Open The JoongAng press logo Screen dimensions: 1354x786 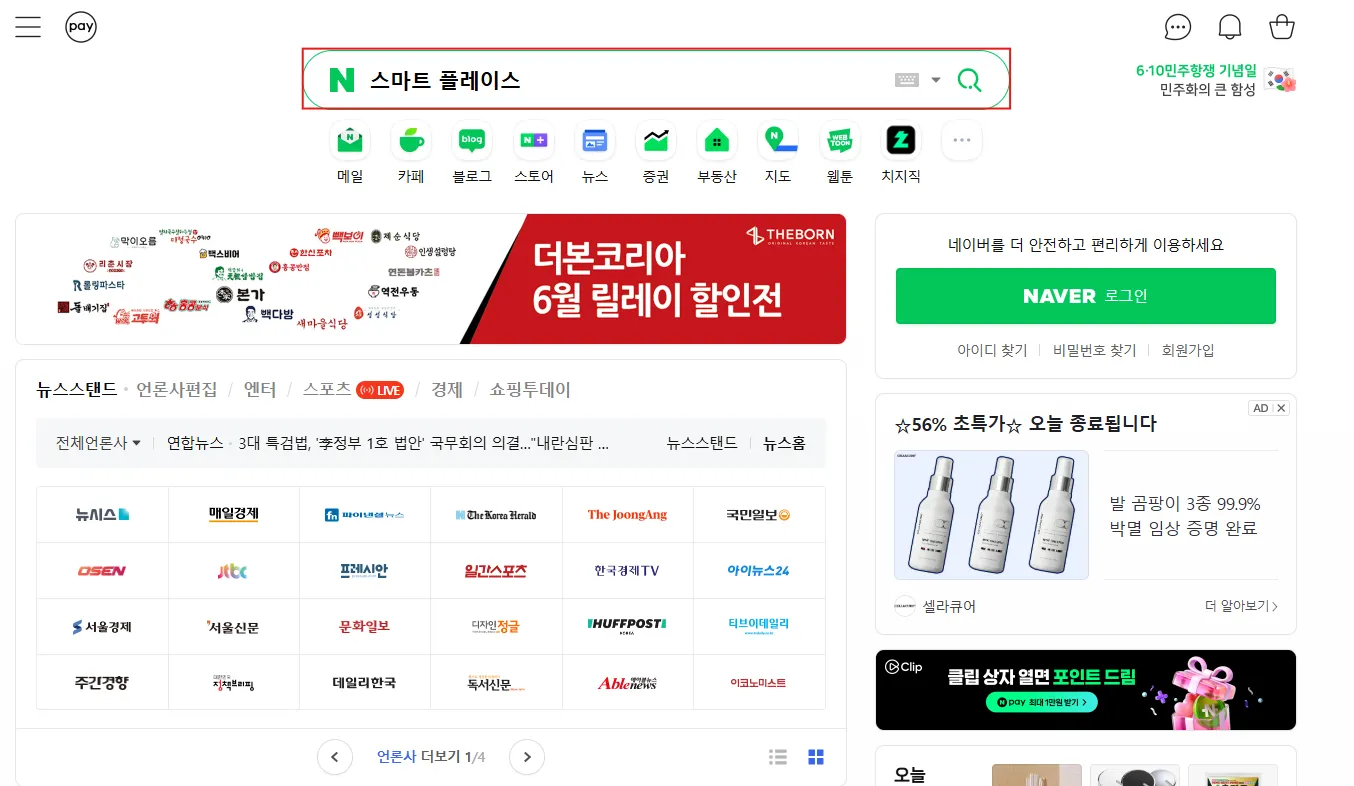coord(627,515)
